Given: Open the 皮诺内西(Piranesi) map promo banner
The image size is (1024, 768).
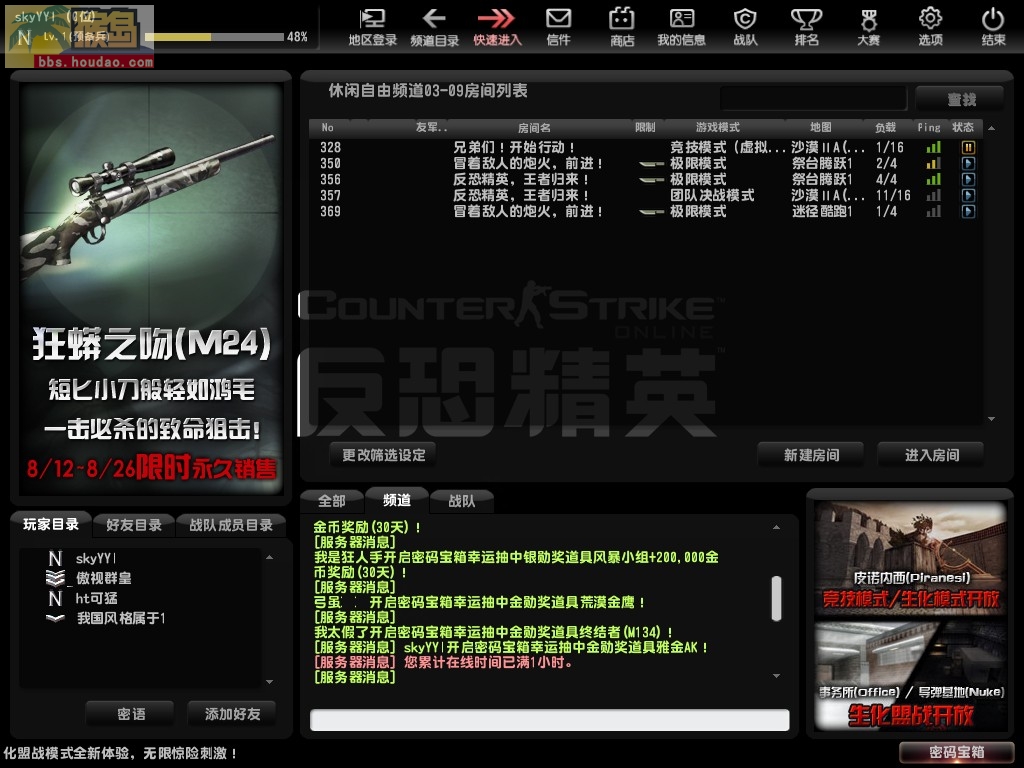Looking at the screenshot, I should click(x=910, y=558).
